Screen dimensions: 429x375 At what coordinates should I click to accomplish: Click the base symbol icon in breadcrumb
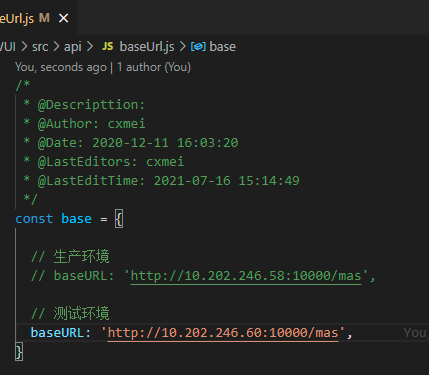[198, 47]
